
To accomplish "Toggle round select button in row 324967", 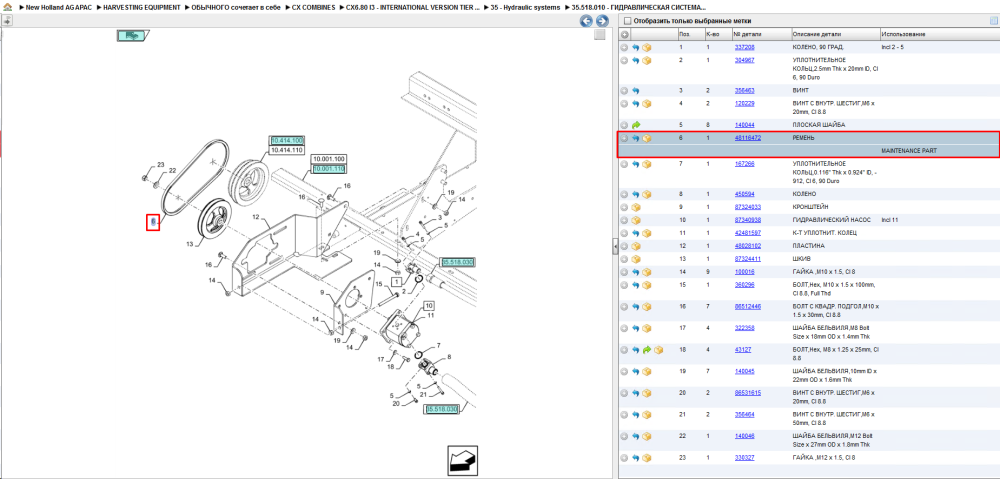I will pyautogui.click(x=625, y=61).
